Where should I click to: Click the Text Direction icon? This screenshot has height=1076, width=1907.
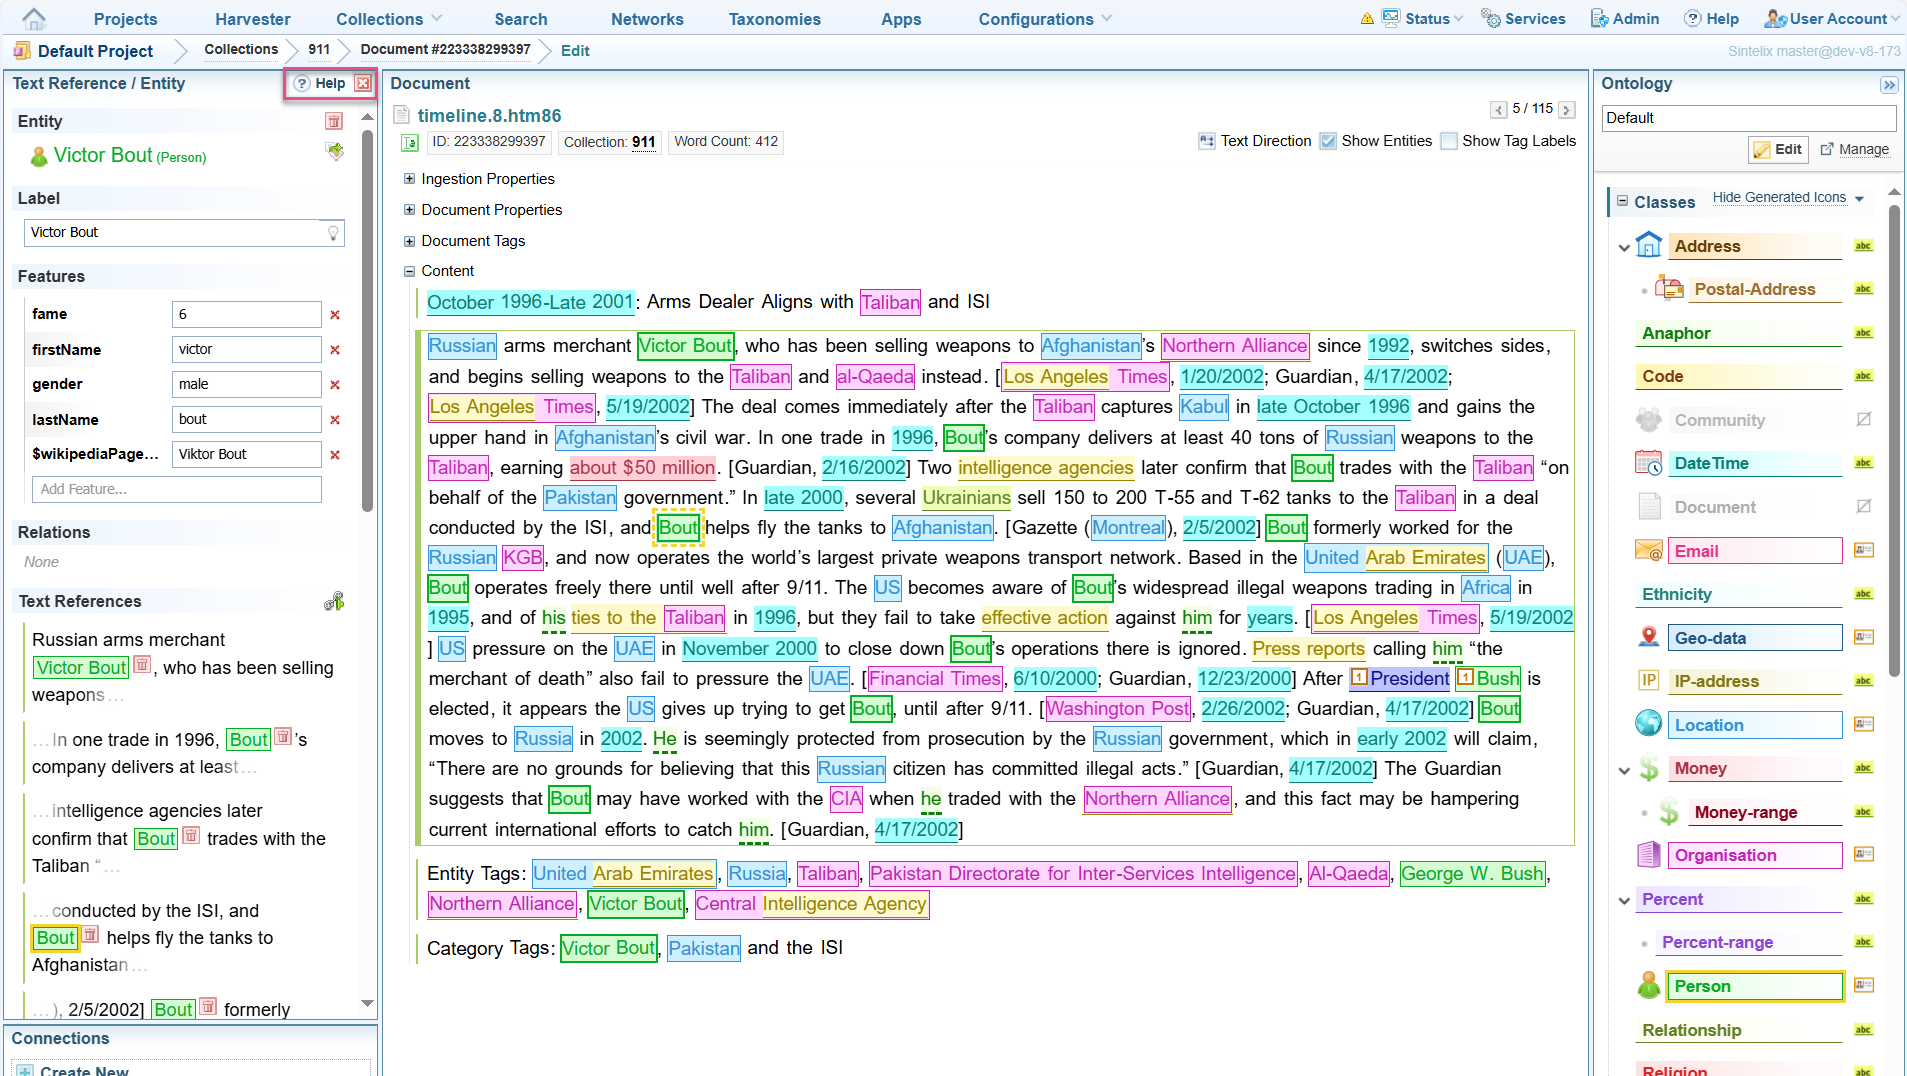click(x=1207, y=141)
